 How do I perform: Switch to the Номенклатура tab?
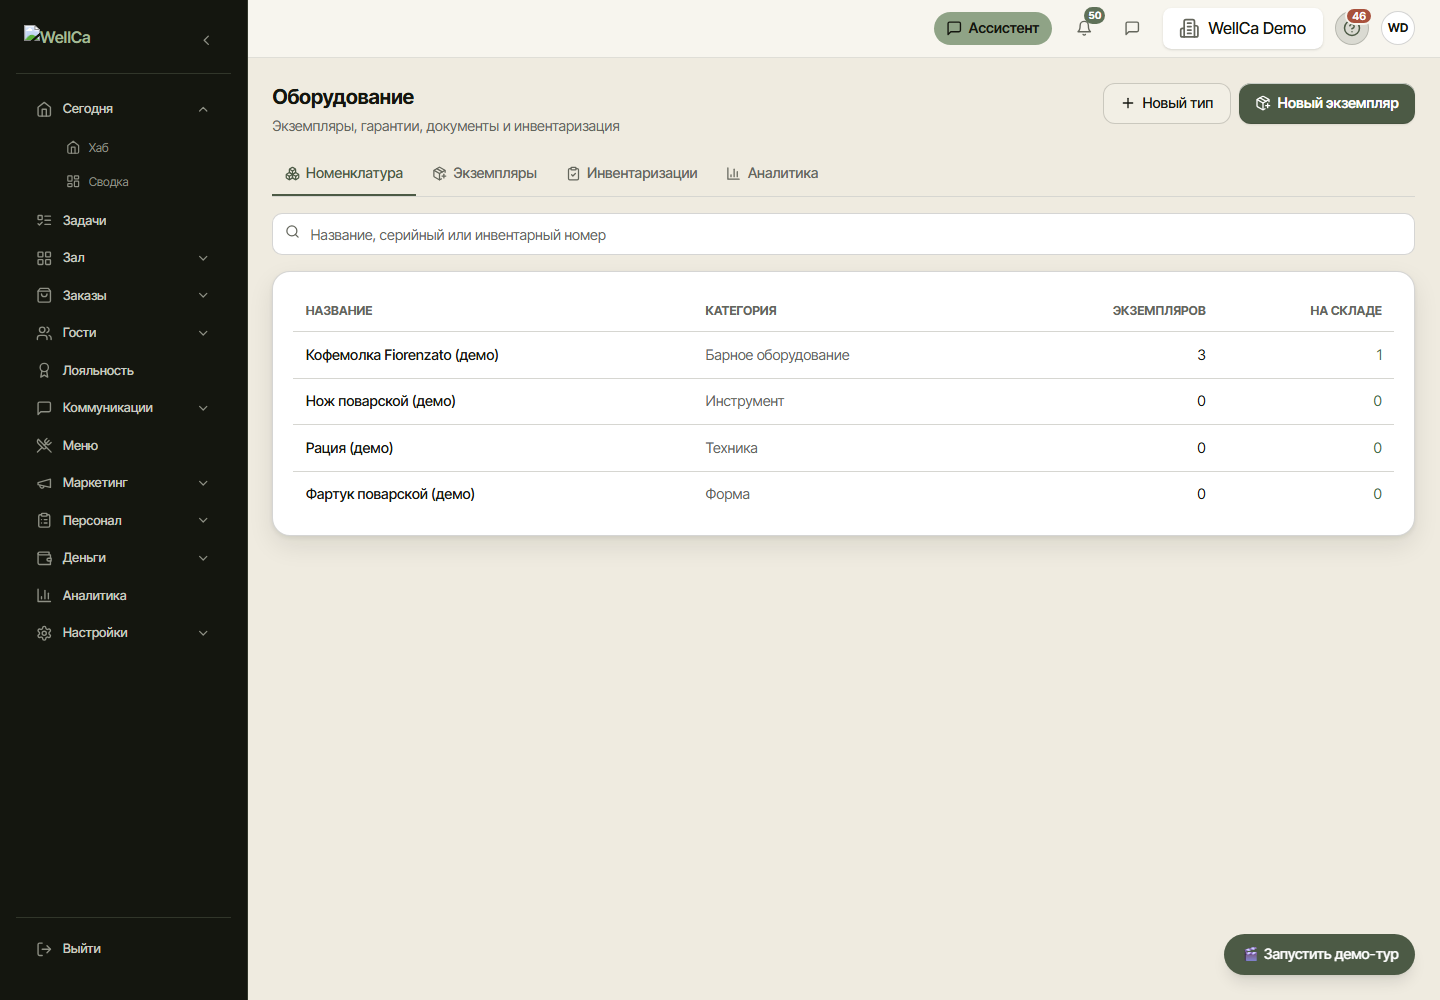point(344,174)
